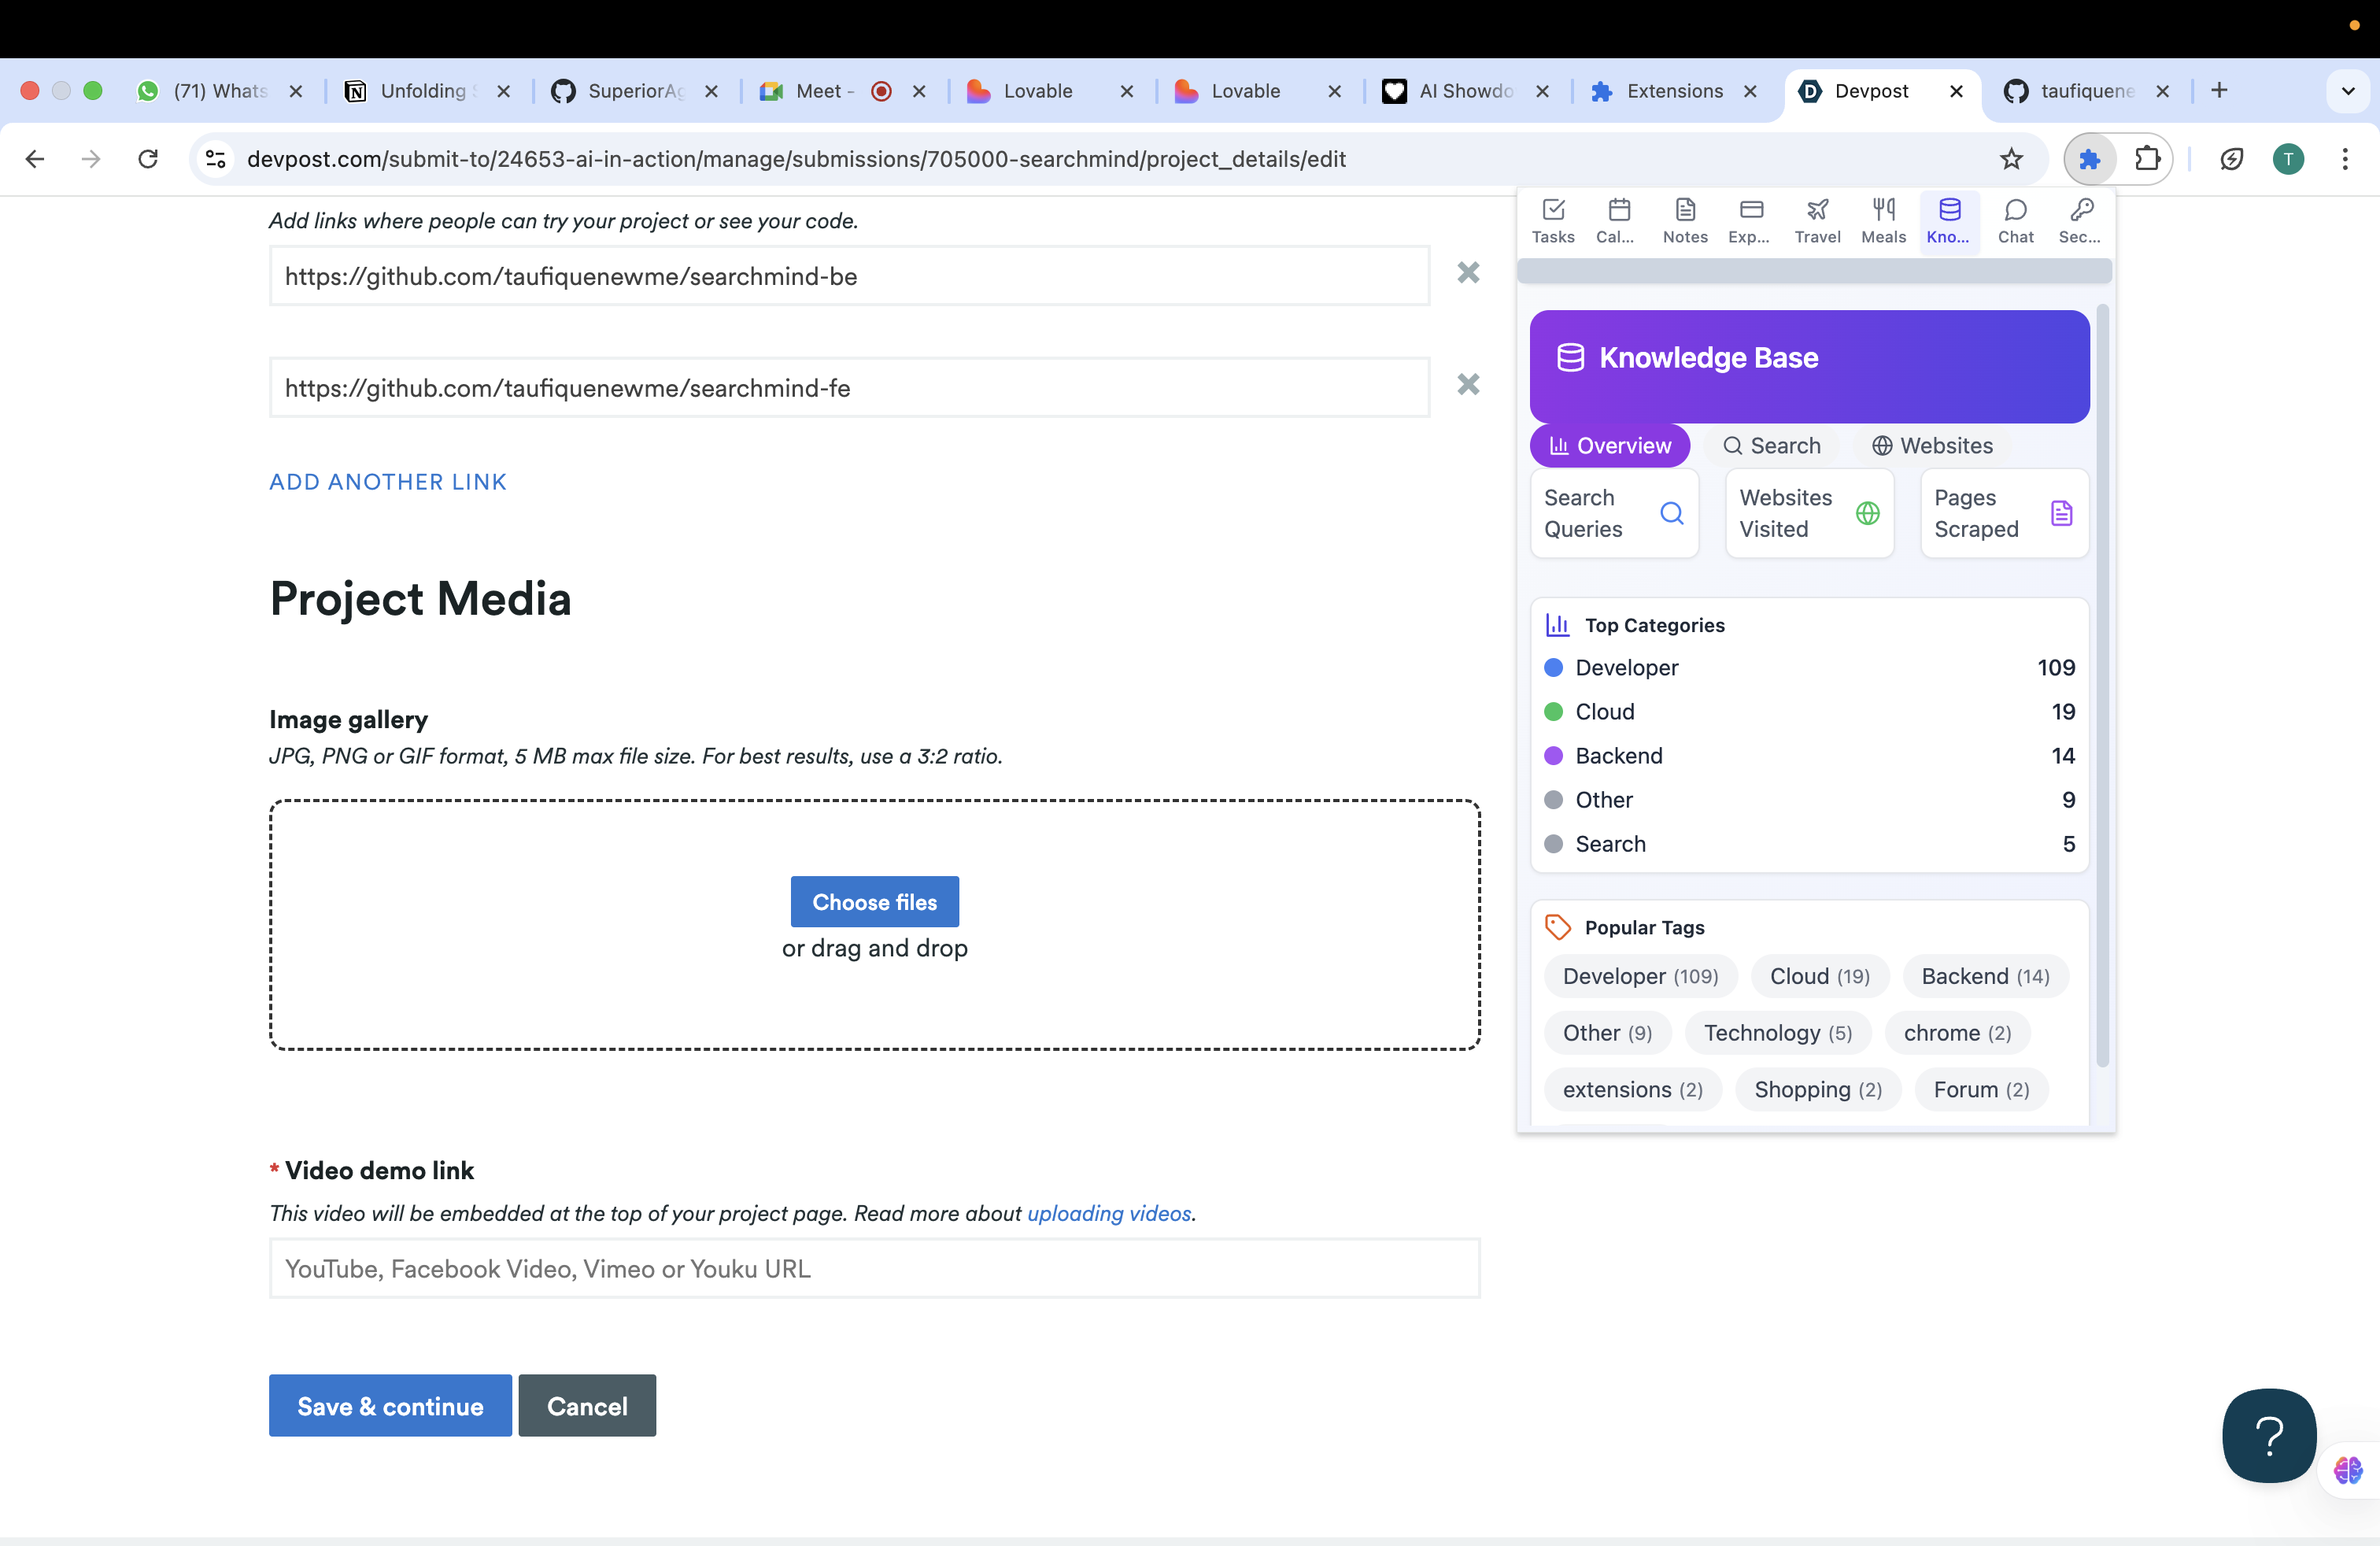Click ADD ANOTHER LINK
This screenshot has width=2380, height=1546.
388,482
